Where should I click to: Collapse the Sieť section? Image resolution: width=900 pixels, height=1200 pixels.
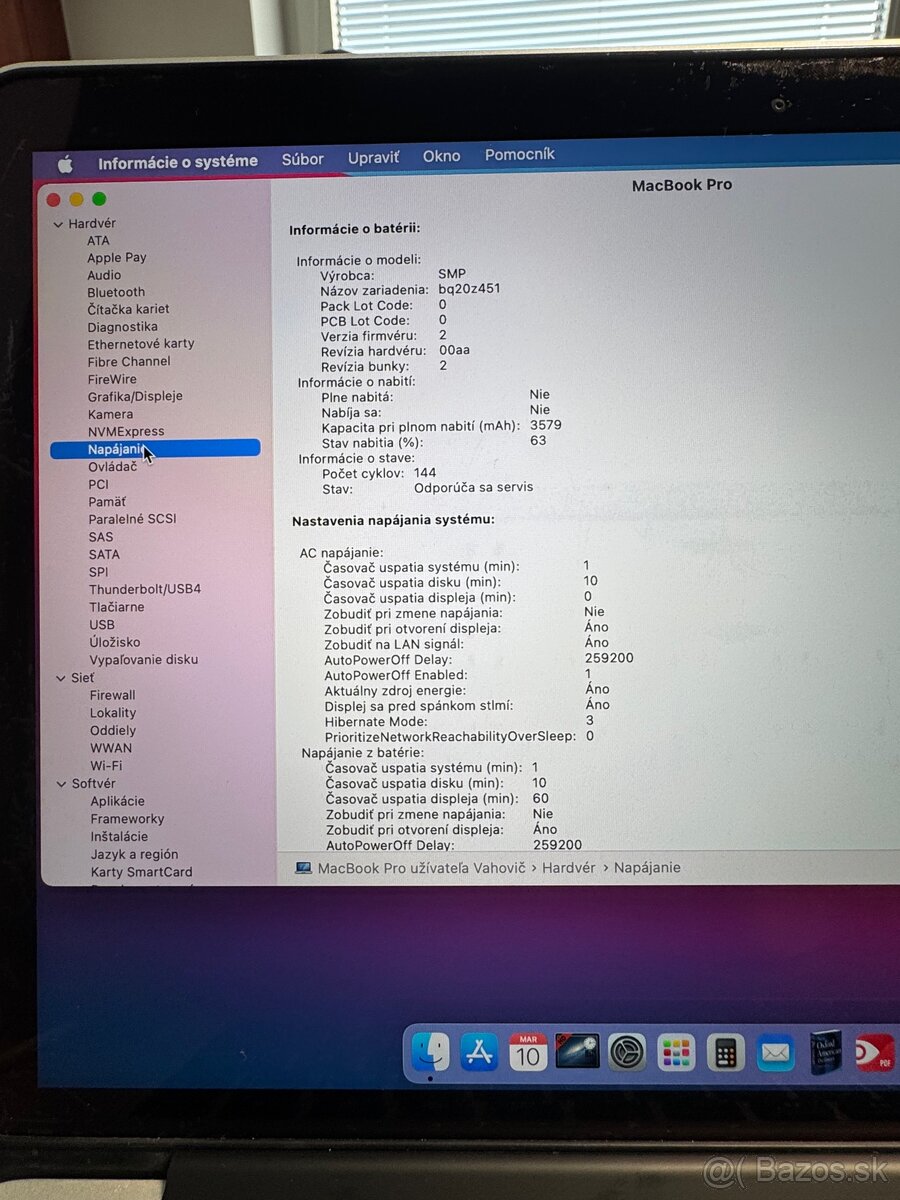(x=61, y=677)
